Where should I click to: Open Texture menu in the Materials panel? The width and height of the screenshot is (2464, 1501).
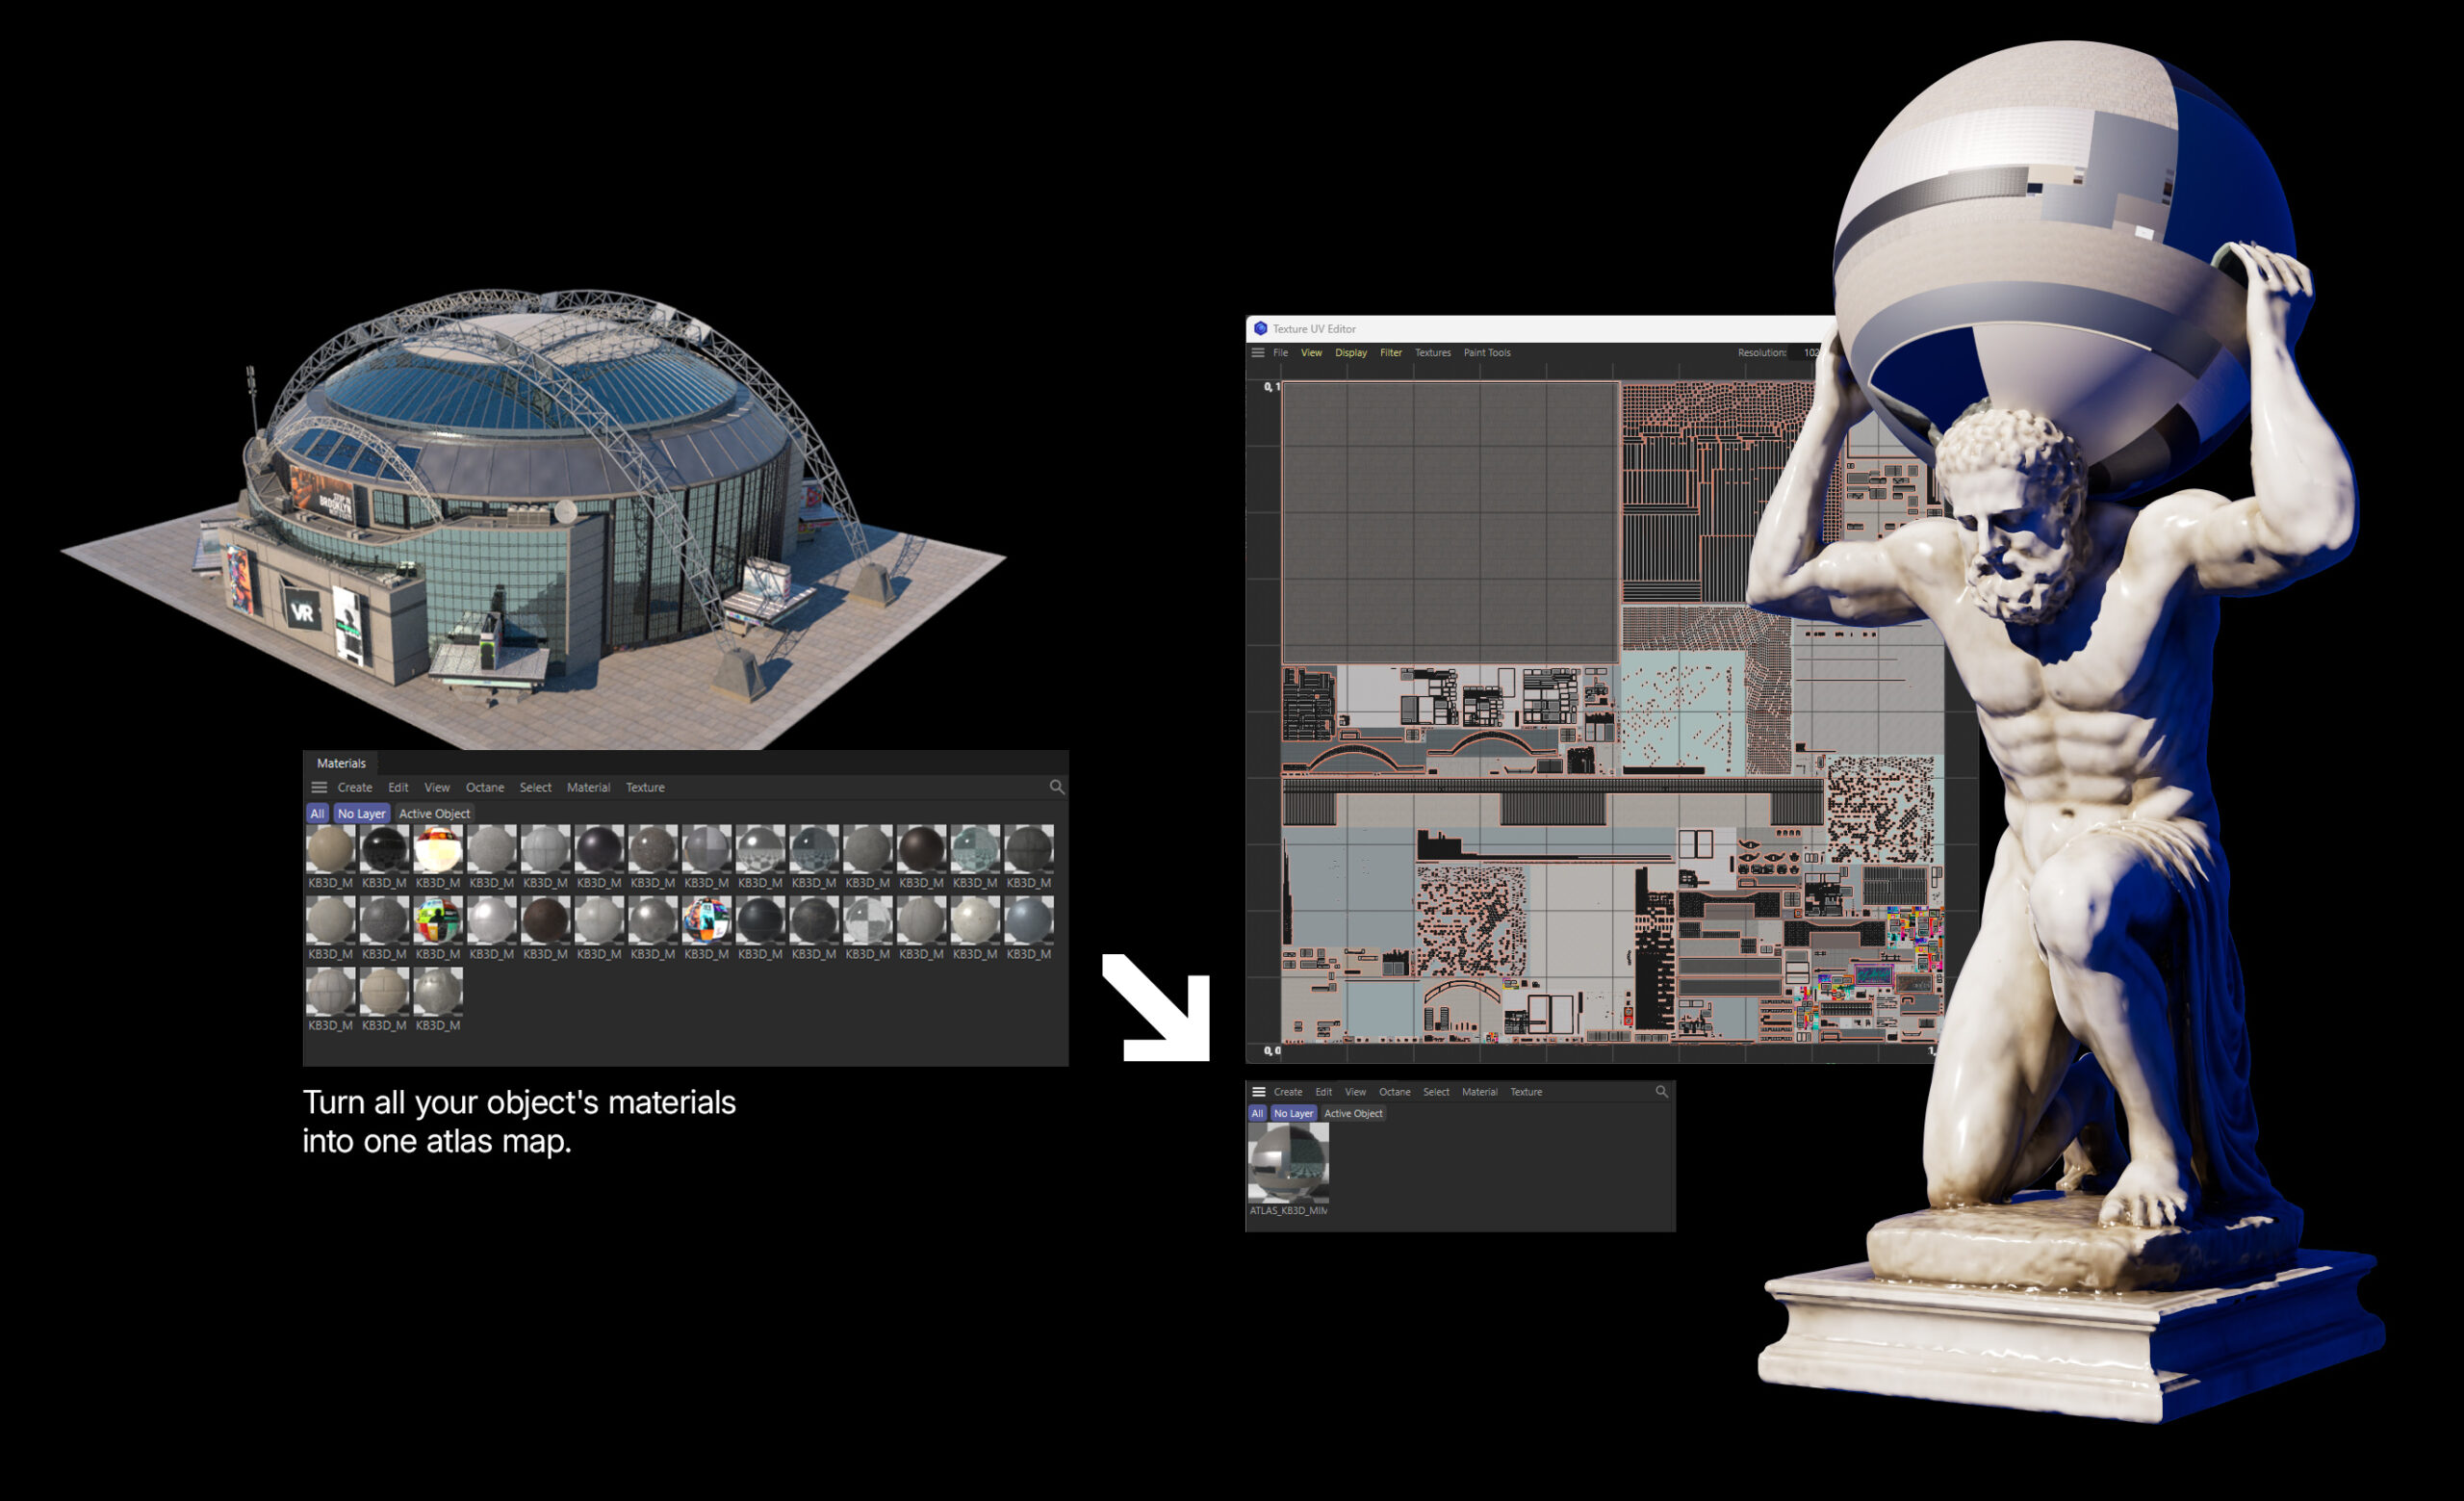click(x=645, y=787)
